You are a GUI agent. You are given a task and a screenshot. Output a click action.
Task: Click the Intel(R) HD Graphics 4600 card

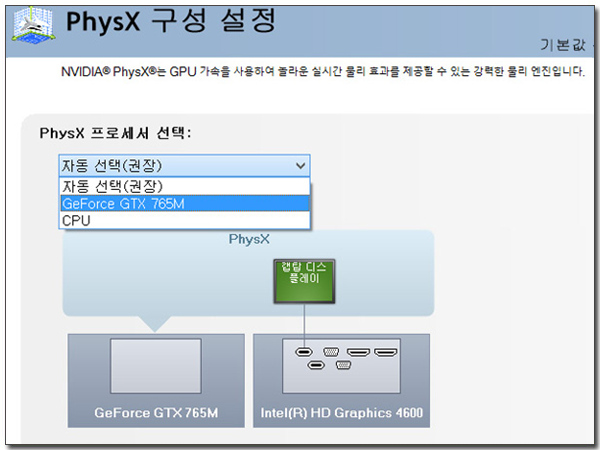click(x=341, y=380)
